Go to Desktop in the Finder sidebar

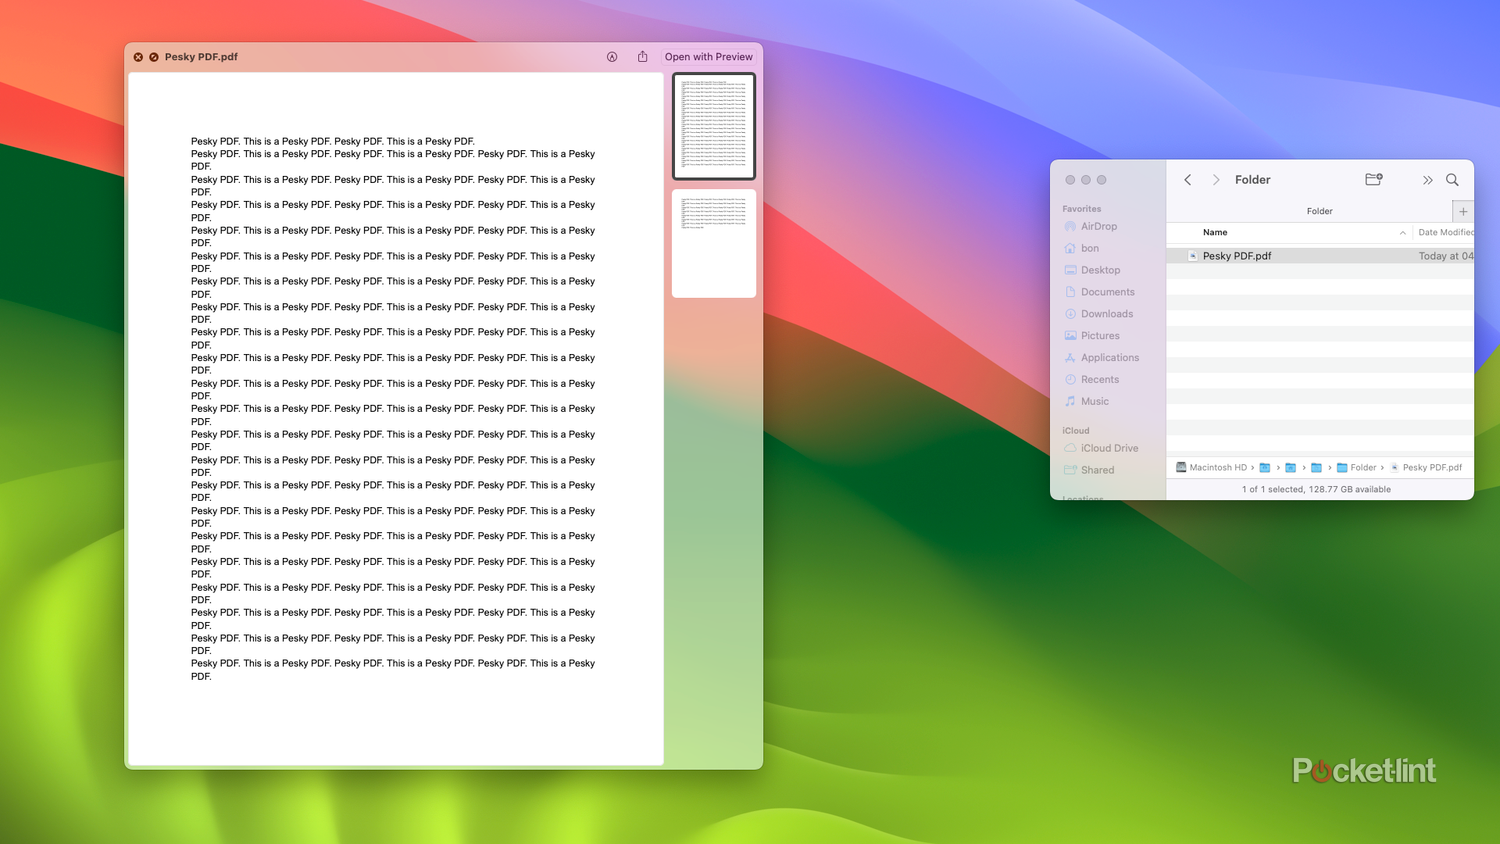tap(1092, 270)
